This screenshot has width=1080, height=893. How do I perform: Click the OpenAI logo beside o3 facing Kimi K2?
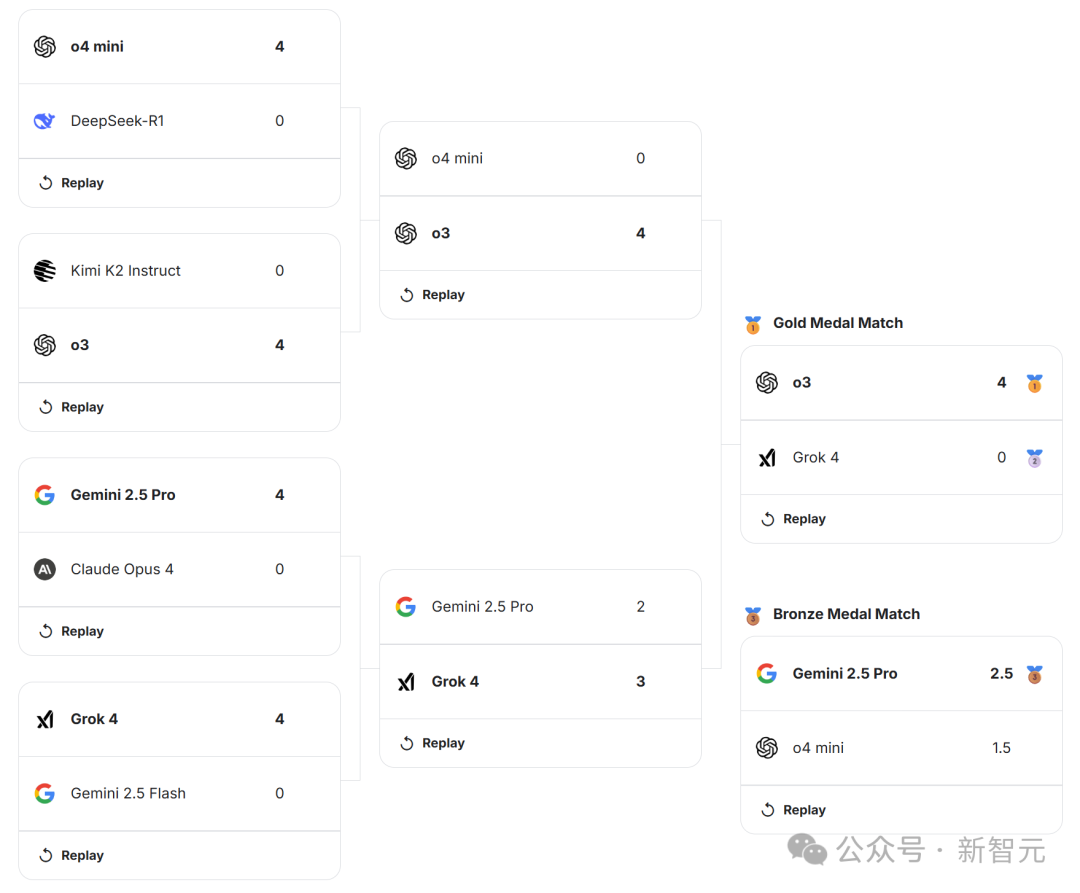[45, 345]
